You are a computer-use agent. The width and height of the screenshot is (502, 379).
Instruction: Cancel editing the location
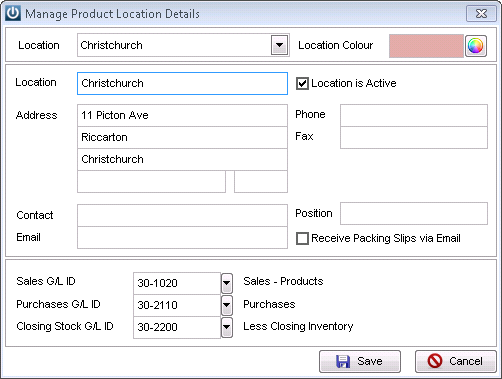point(456,361)
